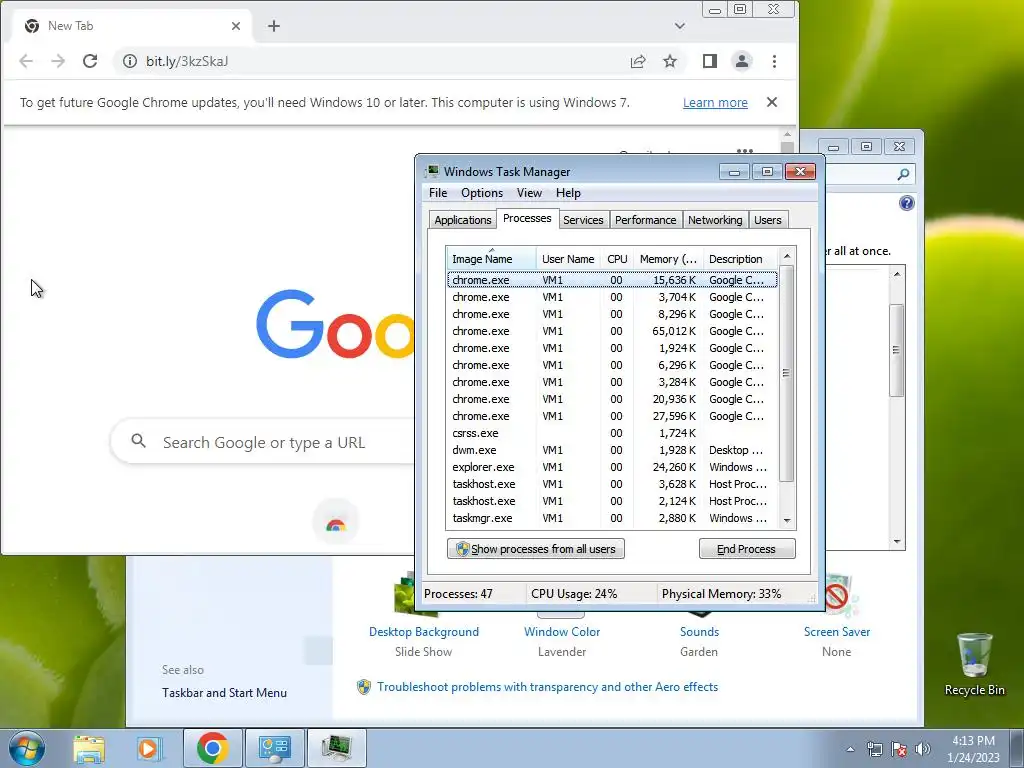Open volume control in system tray
Image resolution: width=1024 pixels, height=768 pixels.
pos(922,749)
